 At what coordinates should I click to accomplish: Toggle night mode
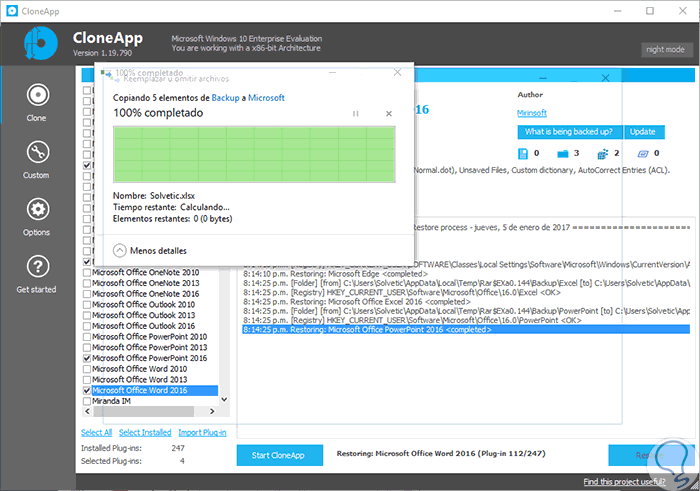coord(665,50)
